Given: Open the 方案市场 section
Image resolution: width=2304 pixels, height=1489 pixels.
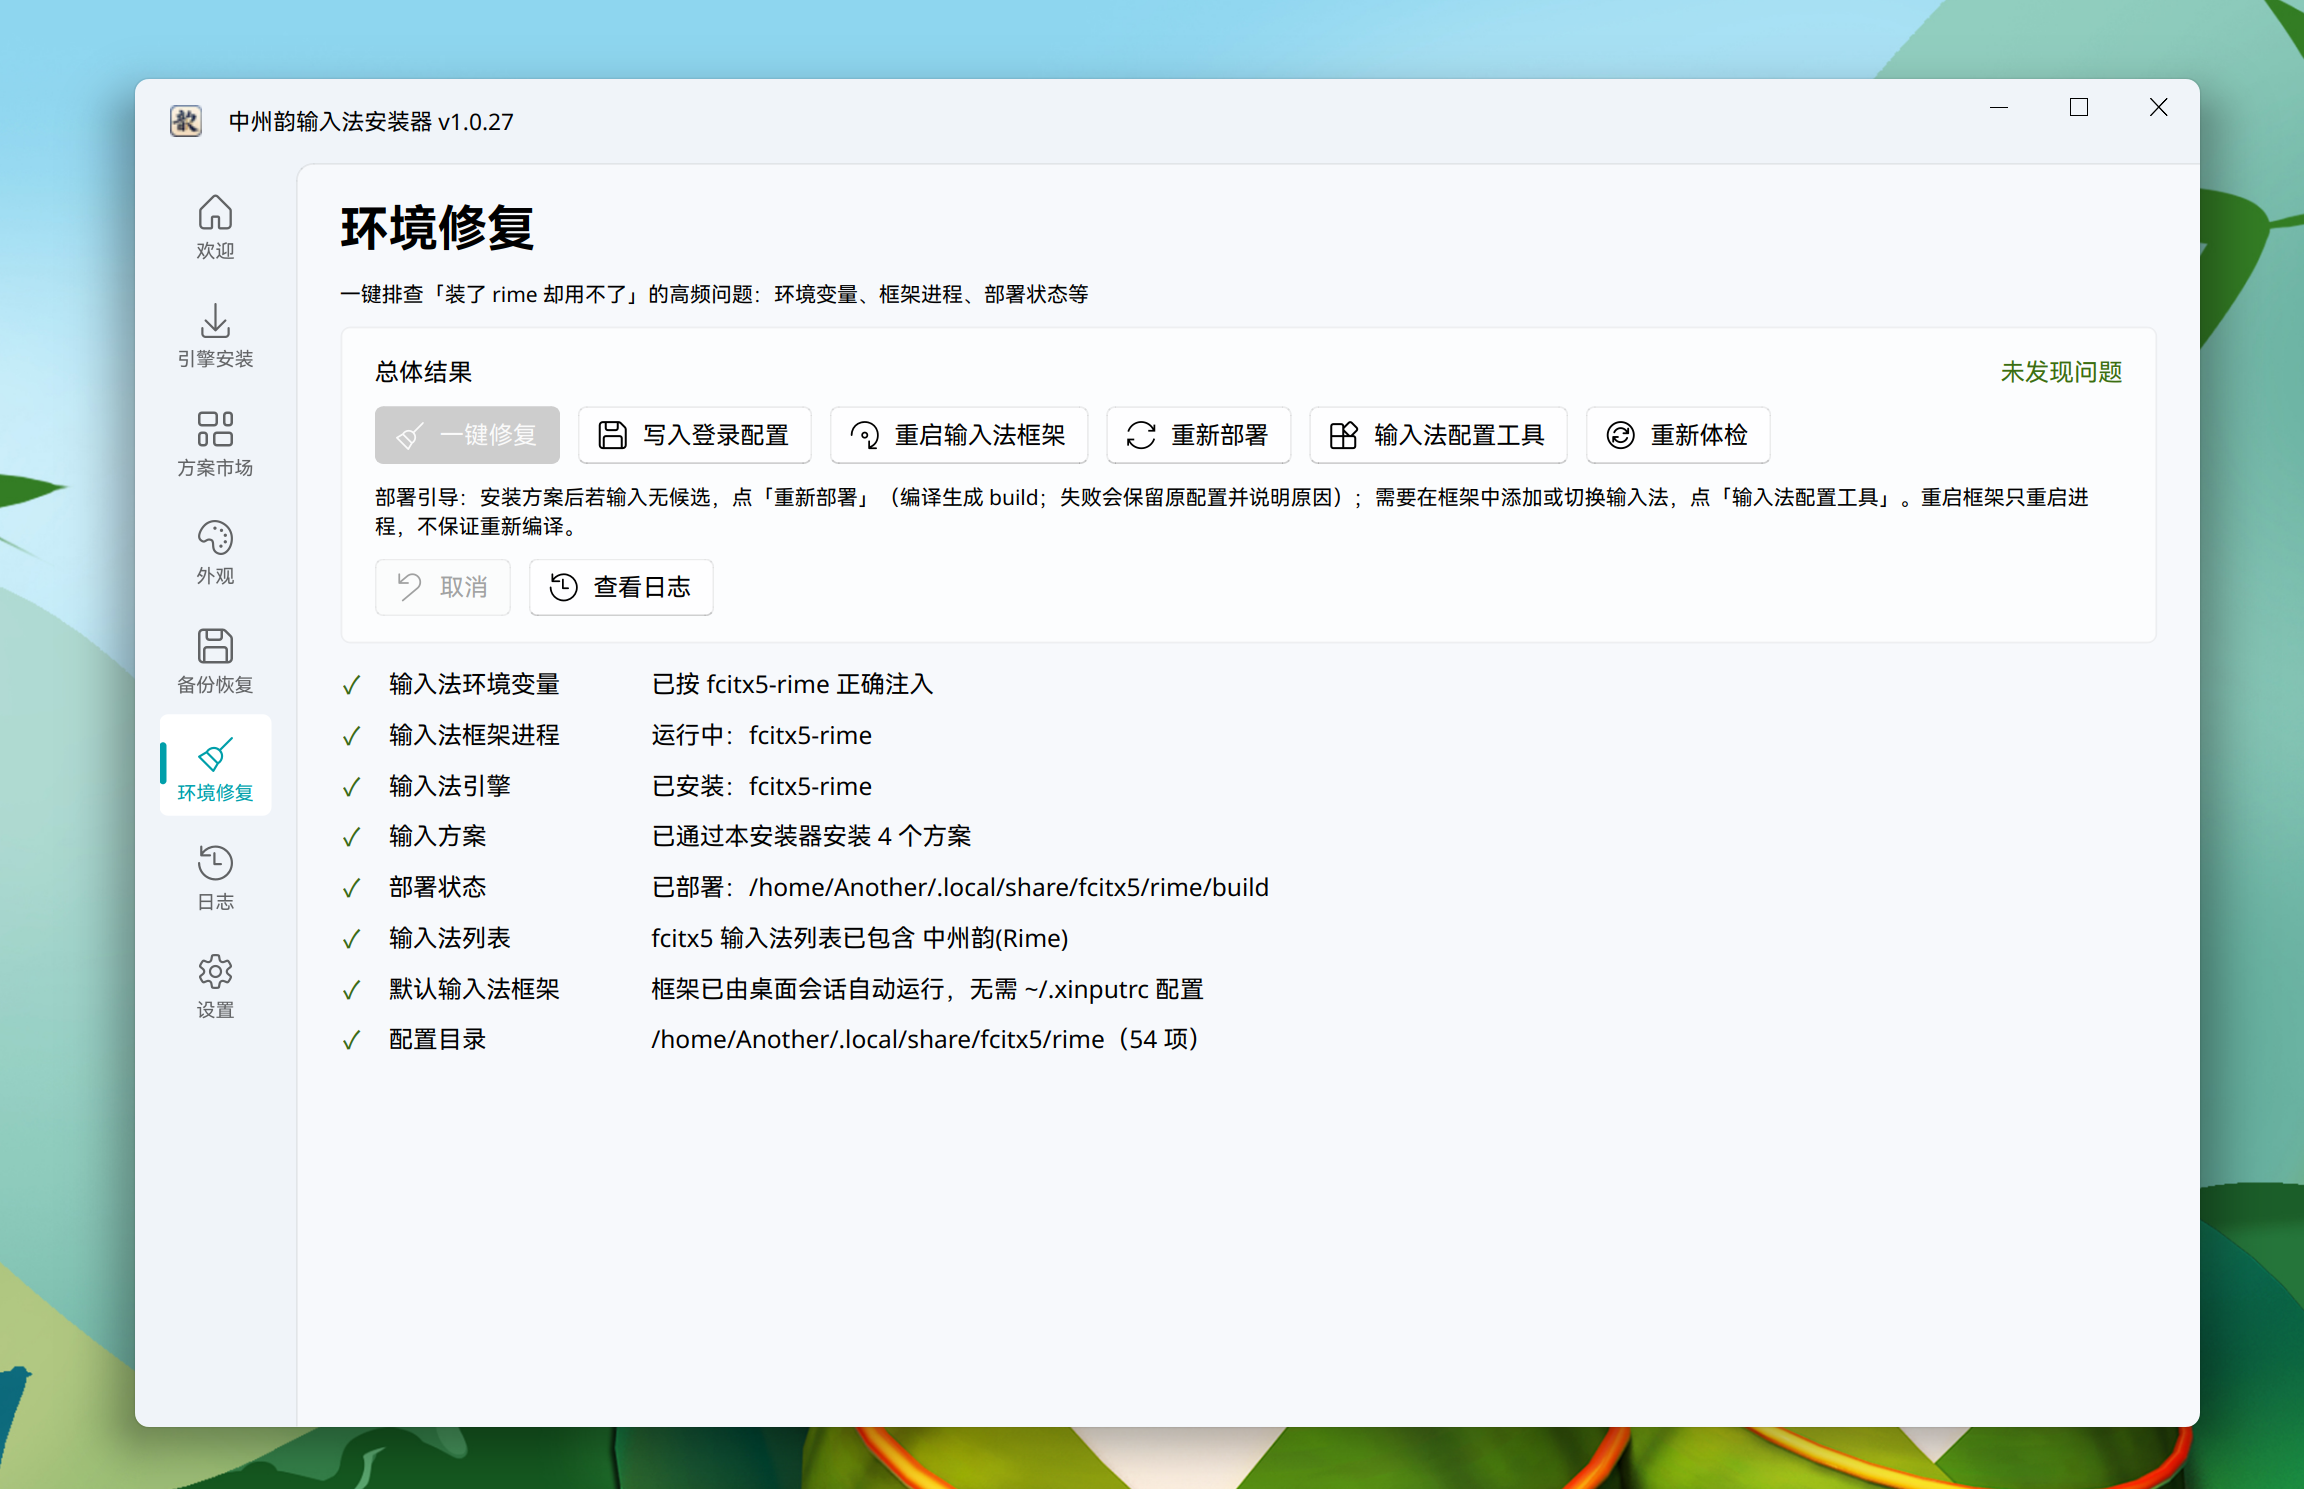Looking at the screenshot, I should click(215, 445).
